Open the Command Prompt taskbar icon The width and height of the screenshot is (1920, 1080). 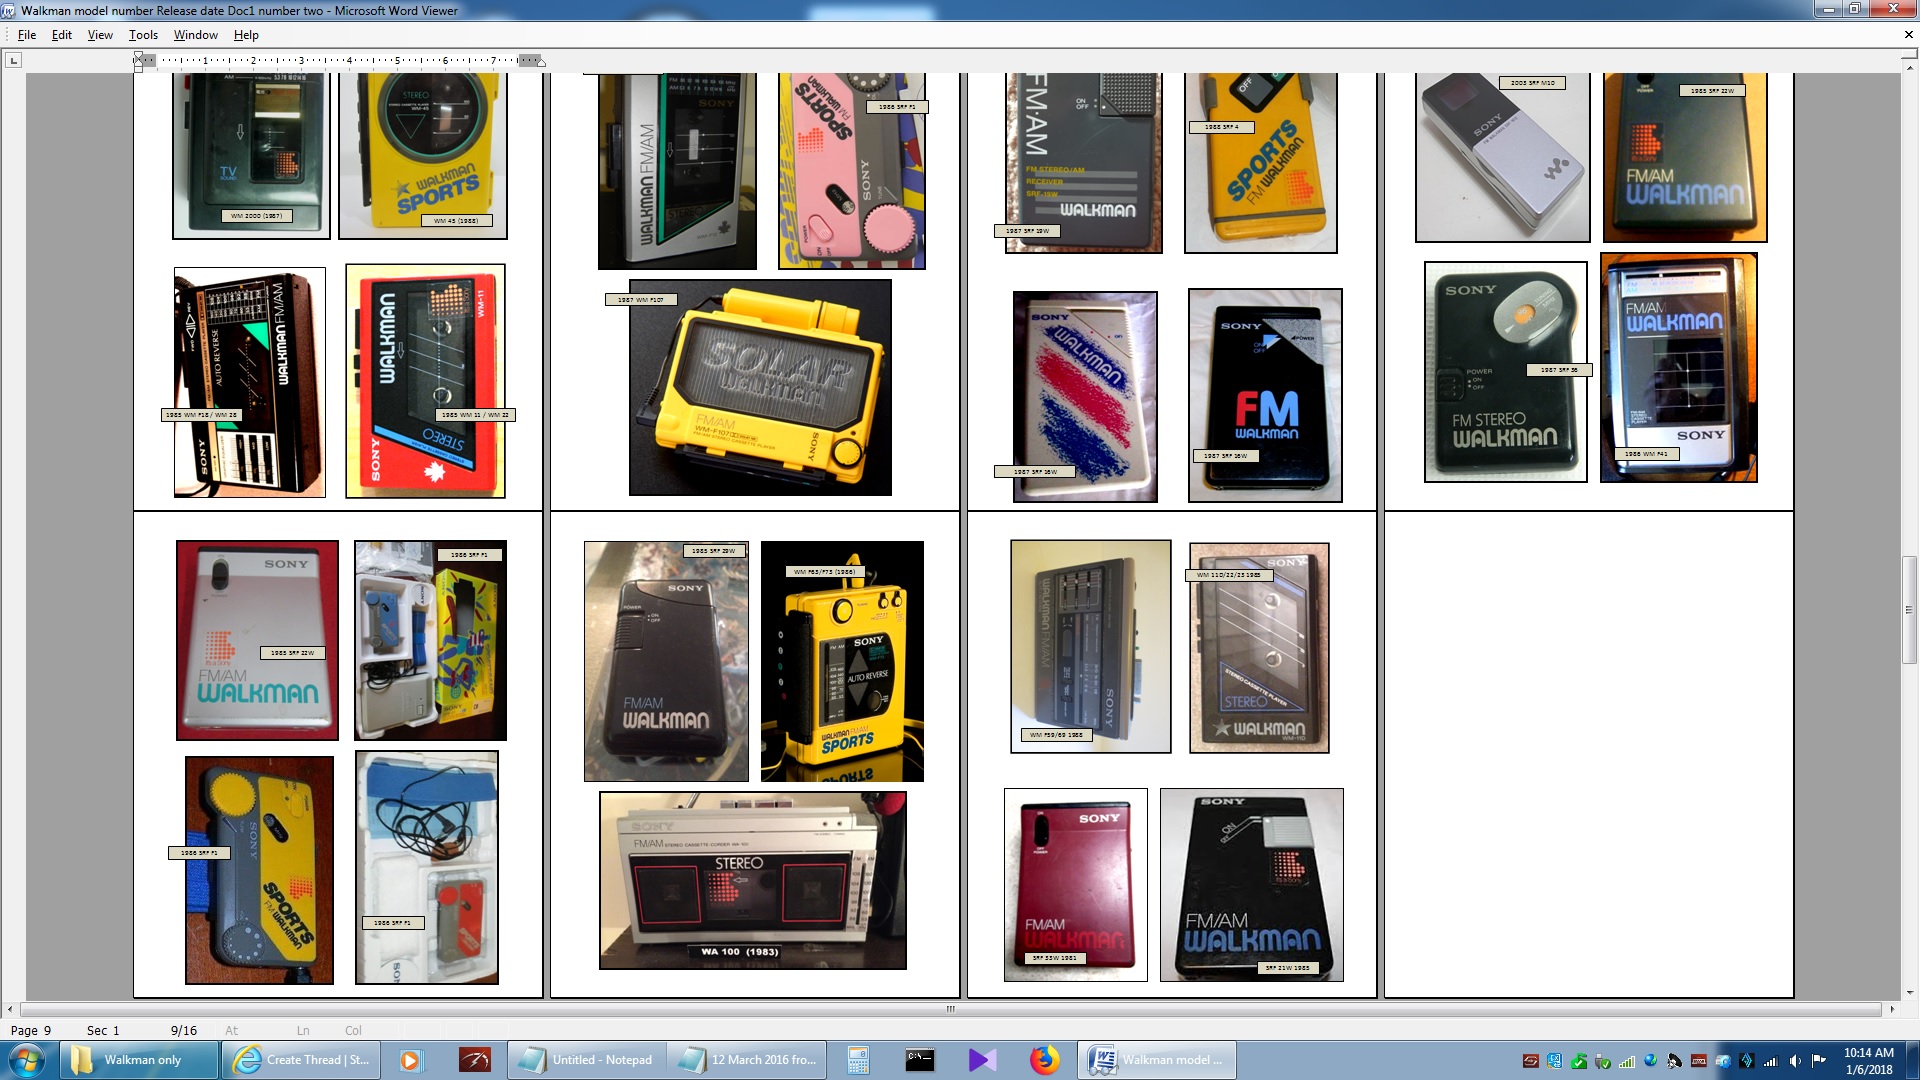(920, 1060)
